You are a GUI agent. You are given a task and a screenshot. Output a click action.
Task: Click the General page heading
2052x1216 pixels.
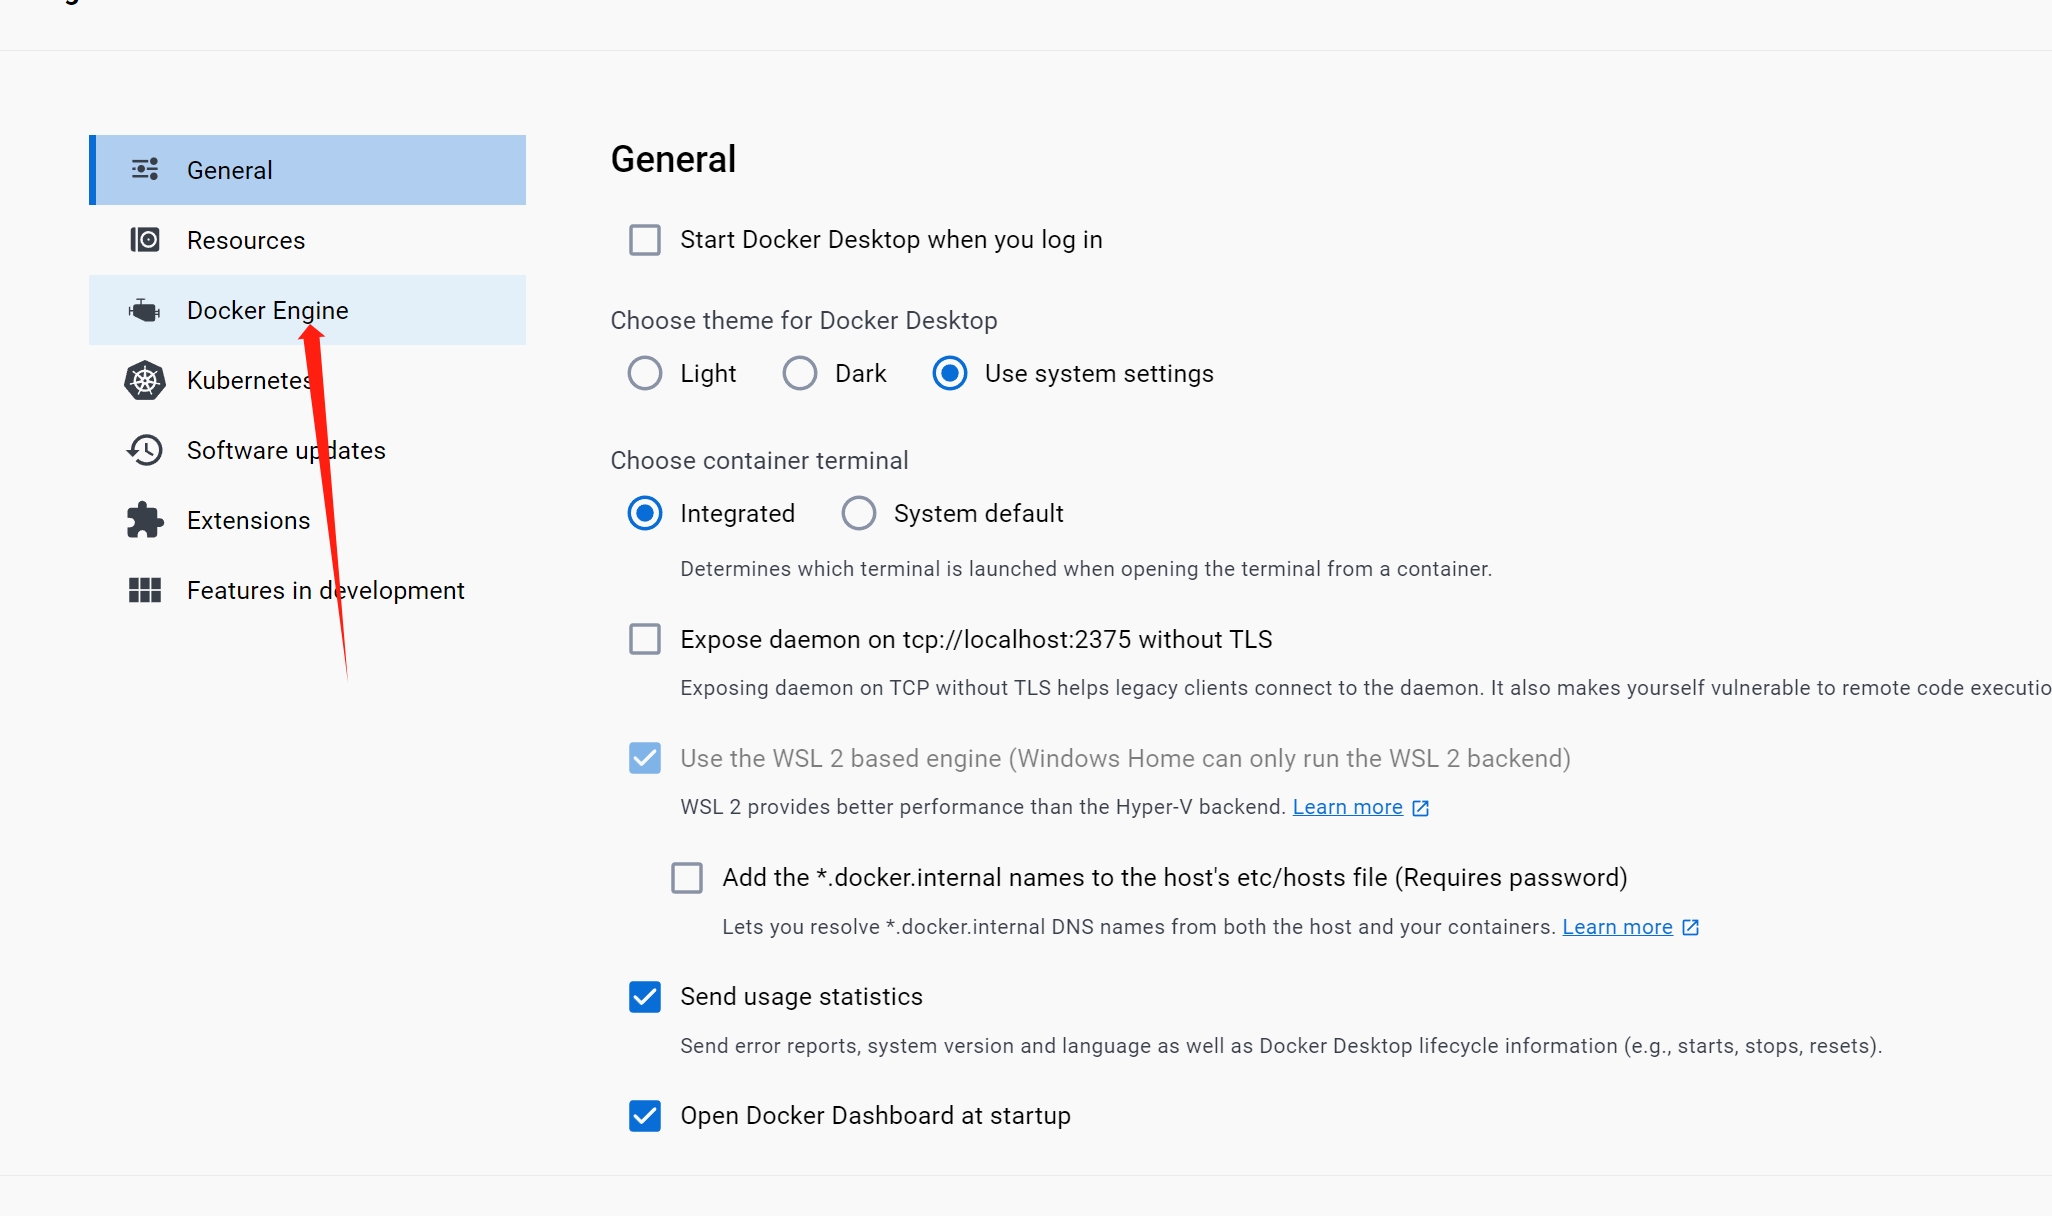point(673,159)
